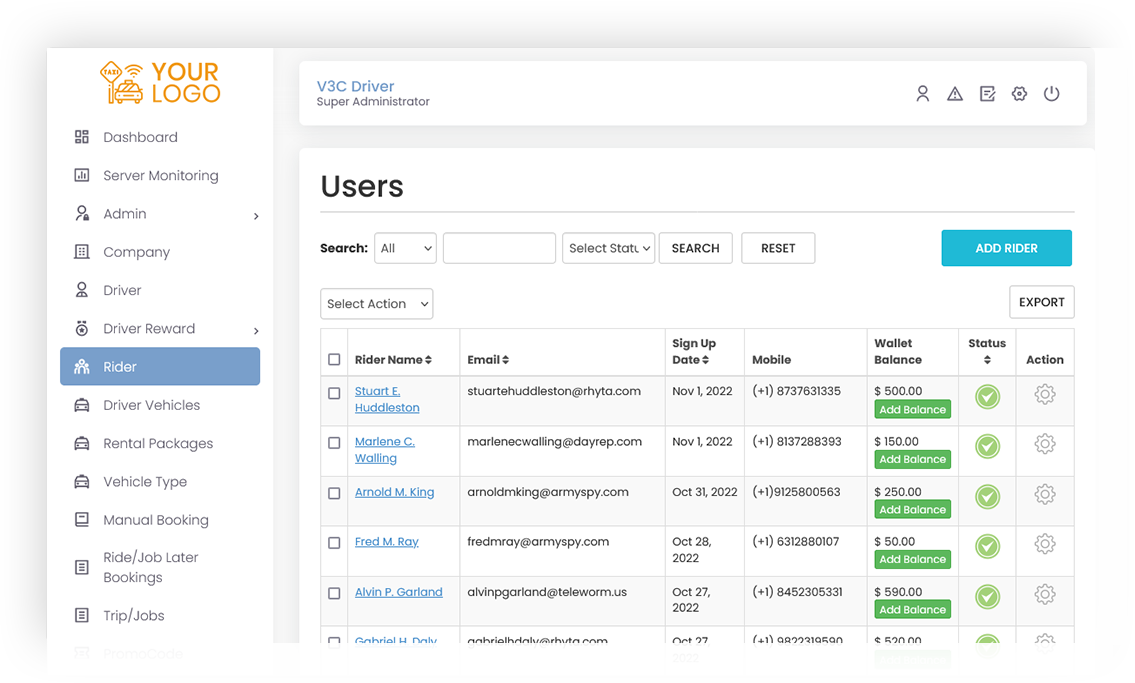Select checkbox next to Gabriel H. Daly
This screenshot has height=683, width=1135.
[x=334, y=643]
